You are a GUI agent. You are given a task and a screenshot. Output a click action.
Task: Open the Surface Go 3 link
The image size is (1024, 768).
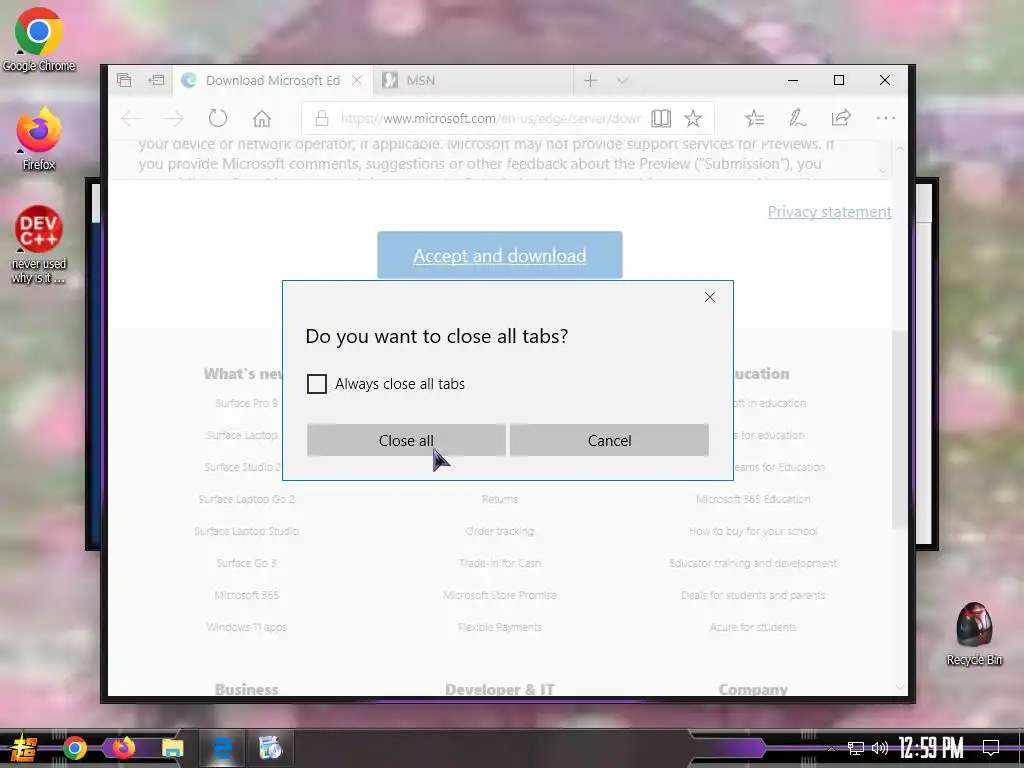click(x=247, y=563)
